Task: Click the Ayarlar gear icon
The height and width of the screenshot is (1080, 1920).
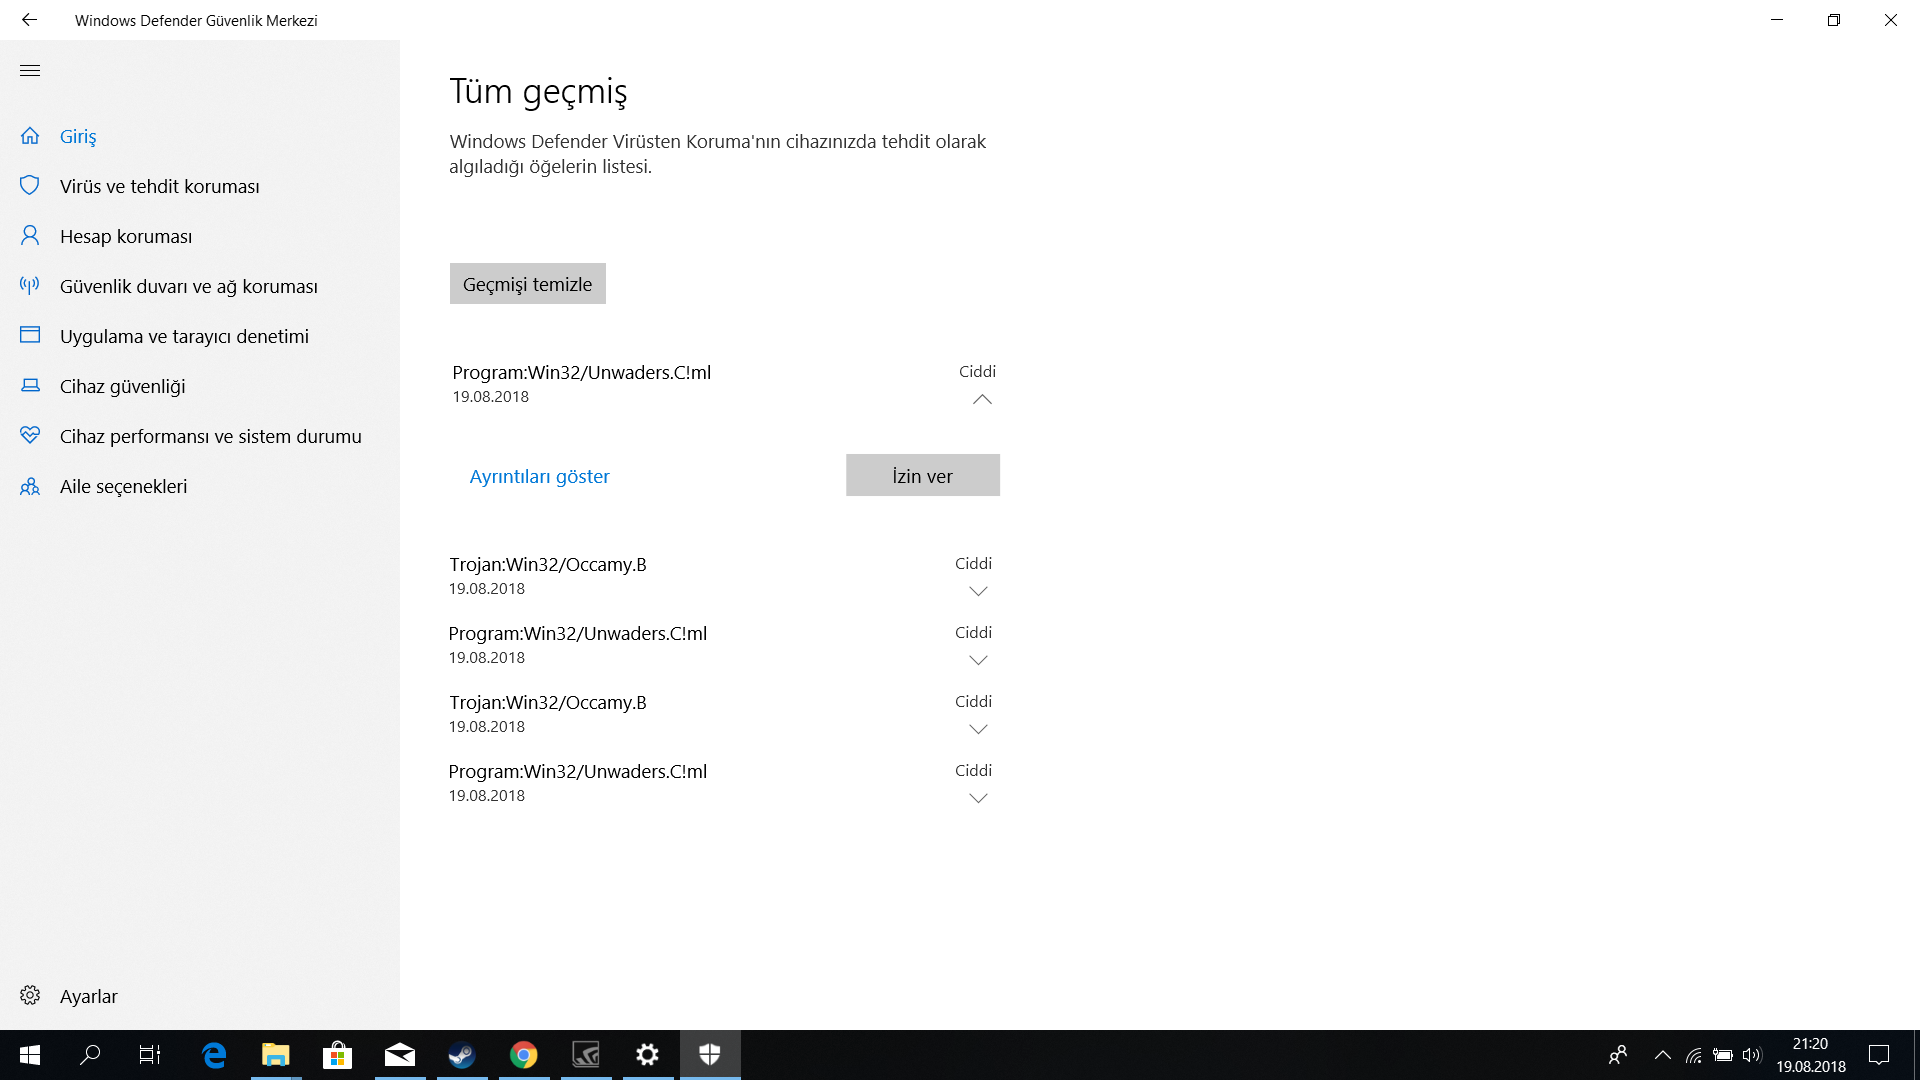Action: (x=30, y=996)
